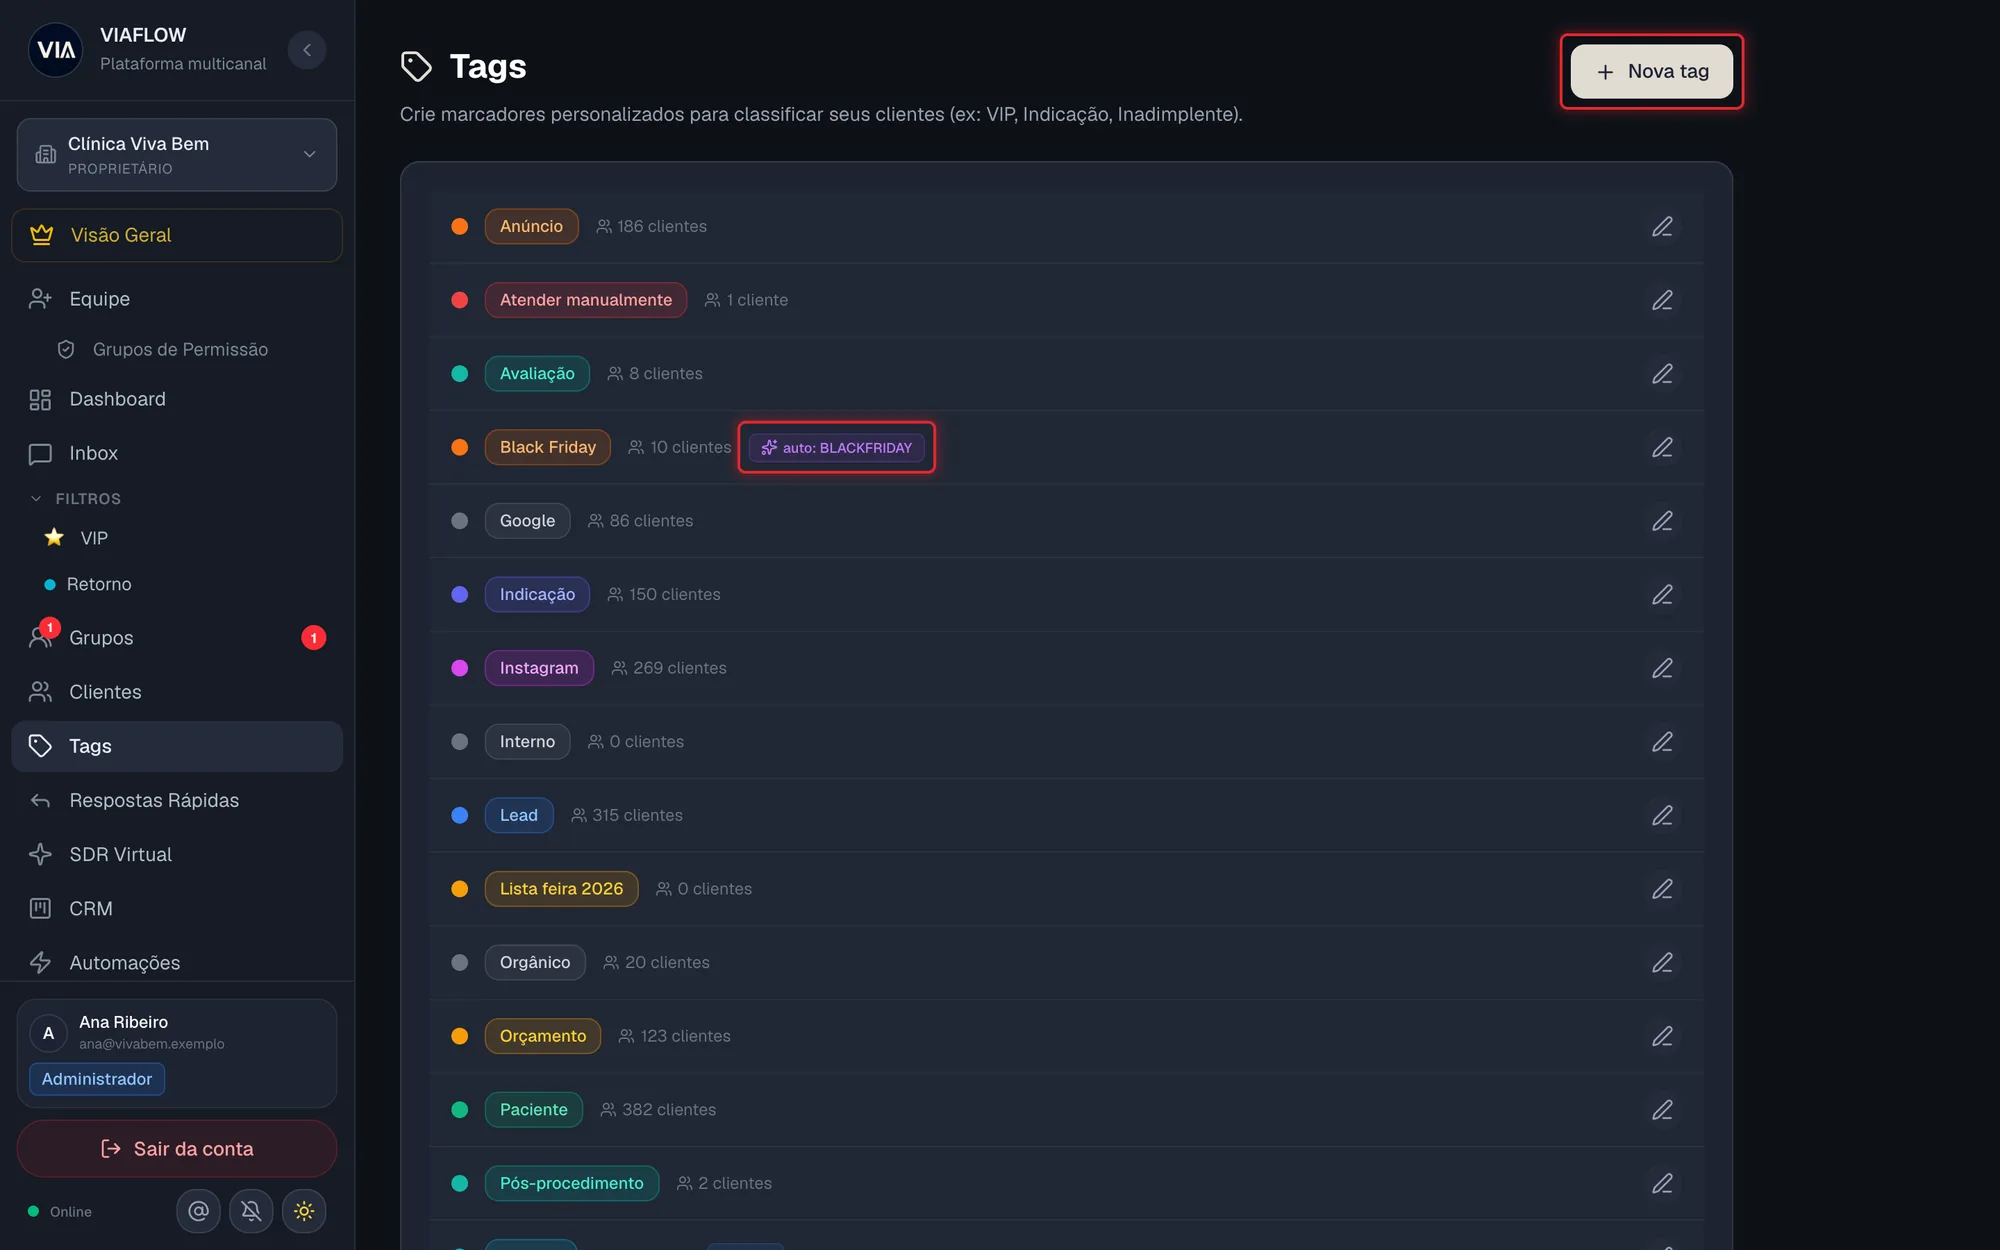Open Automações in sidebar
The width and height of the screenshot is (2000, 1250).
click(177, 962)
